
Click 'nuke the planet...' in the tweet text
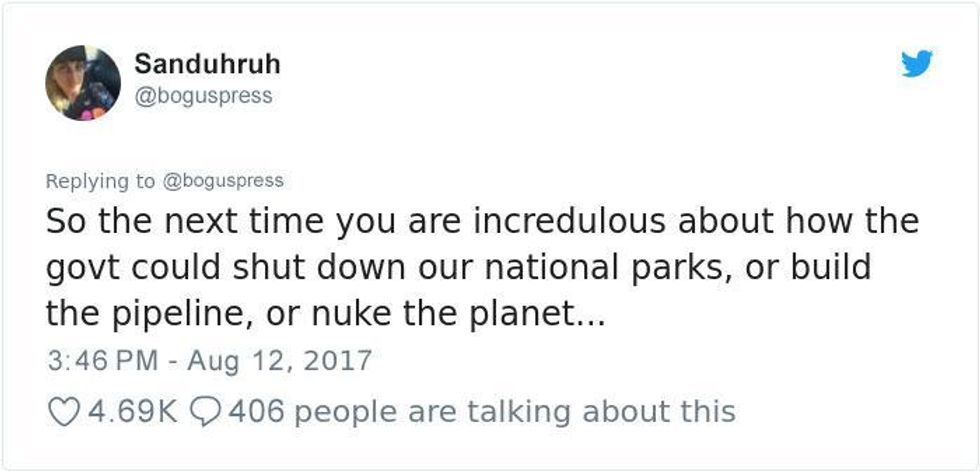point(458,315)
